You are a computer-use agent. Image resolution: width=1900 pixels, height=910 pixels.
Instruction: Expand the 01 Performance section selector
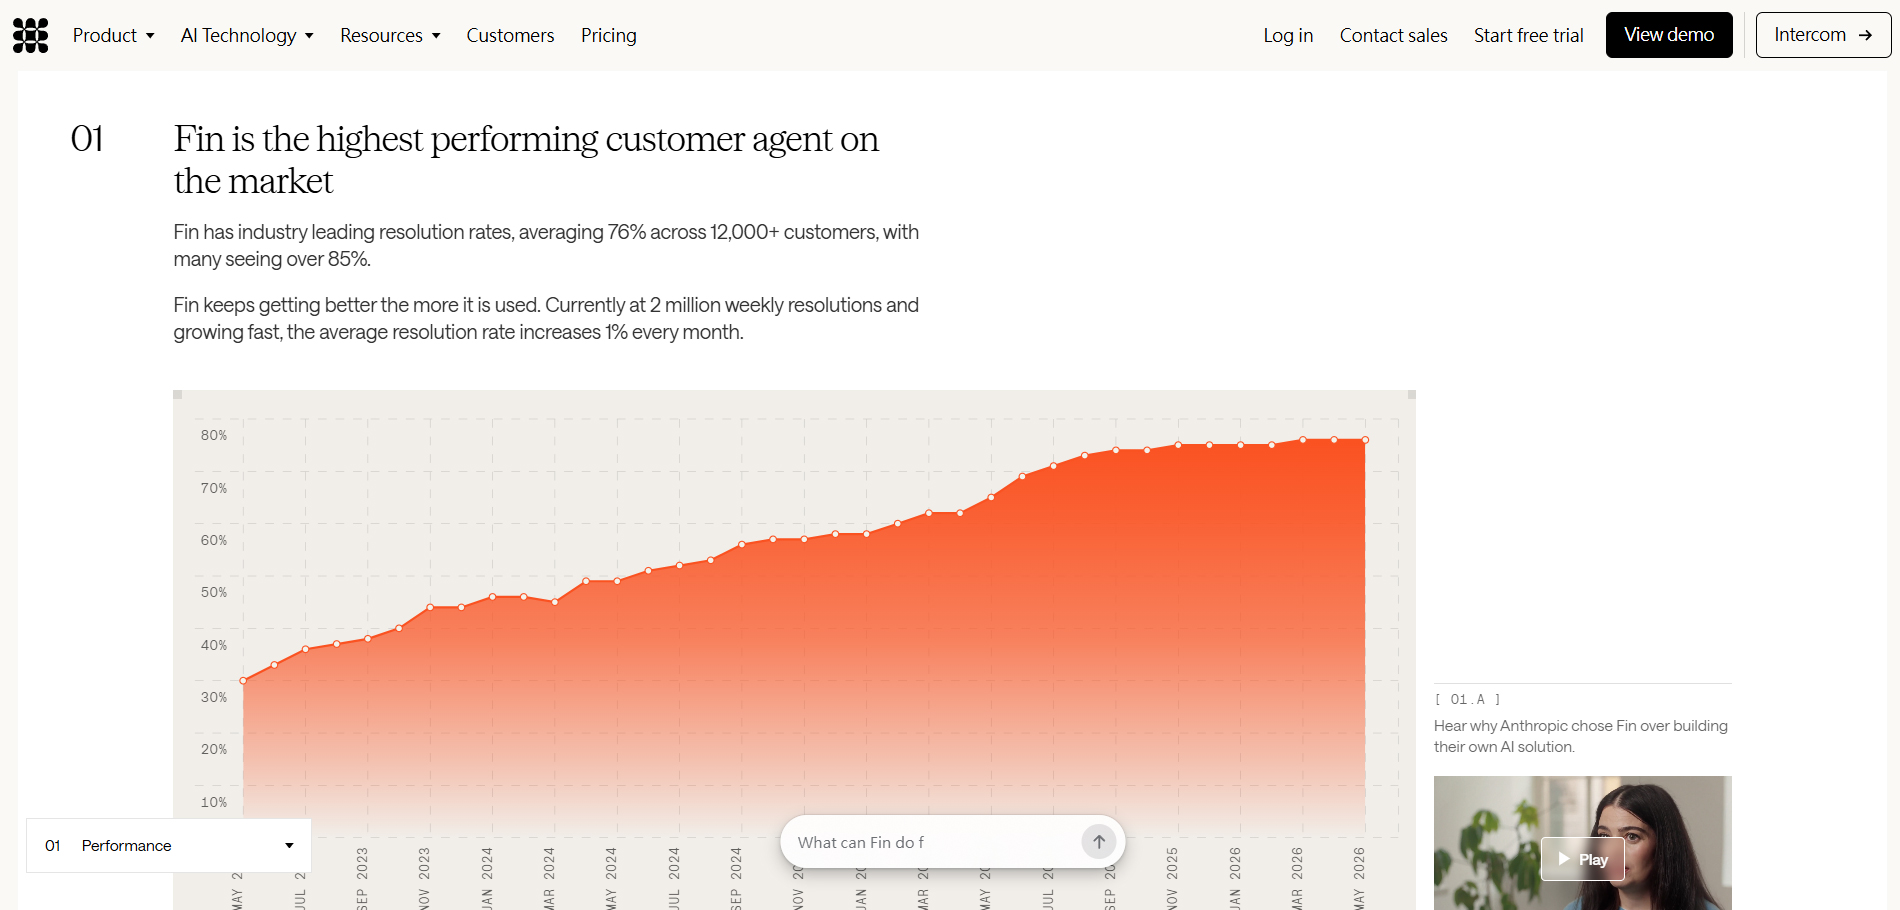169,846
